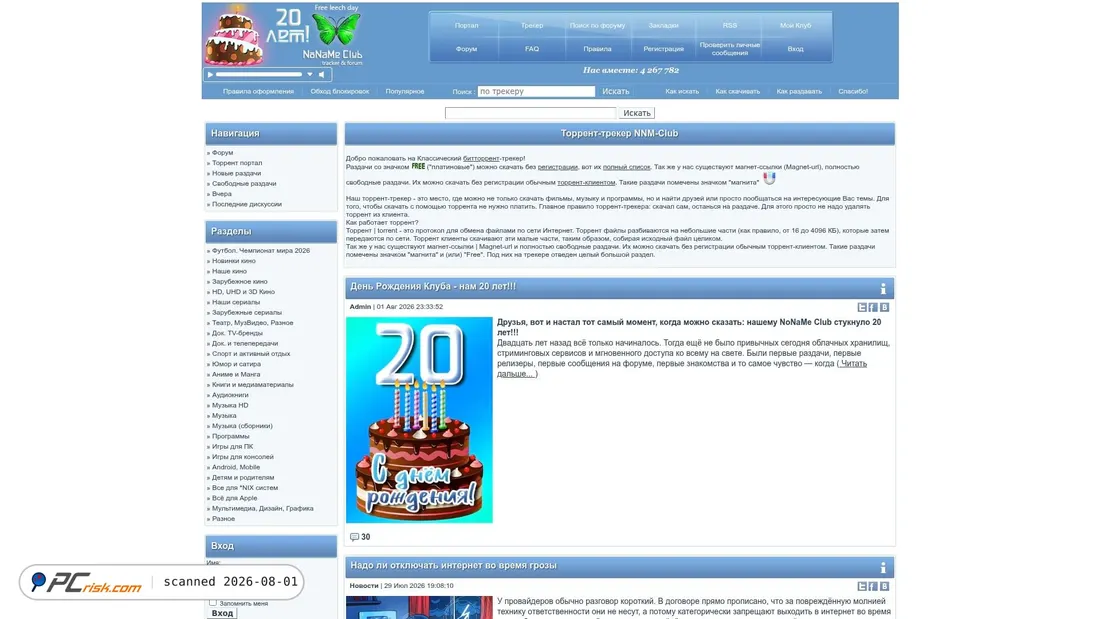Open the audio player's dropdown arrow
The image size is (1100, 619).
click(310, 74)
